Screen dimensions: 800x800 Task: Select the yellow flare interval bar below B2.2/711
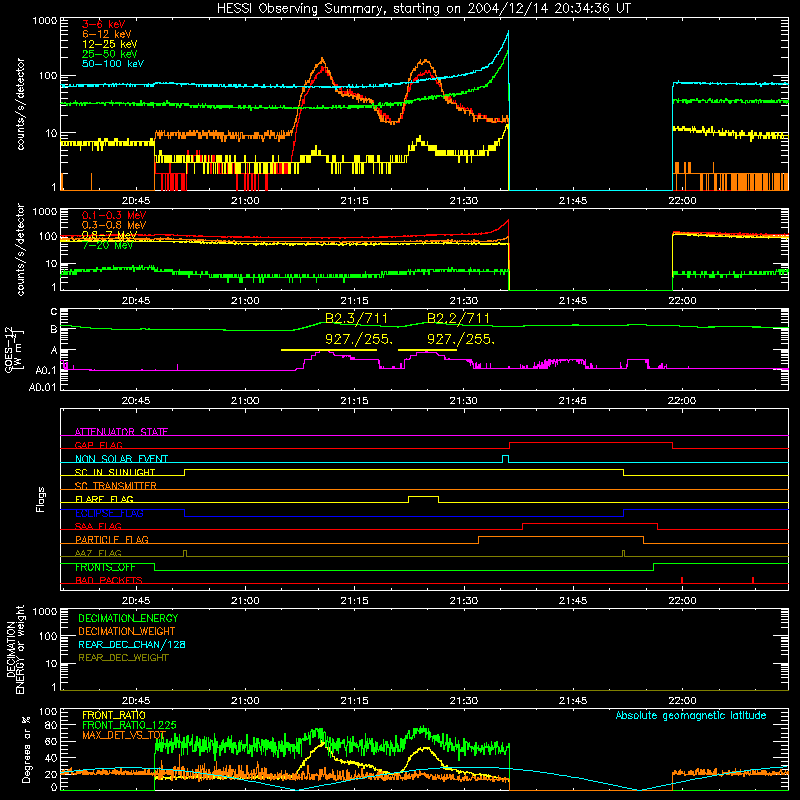tap(427, 350)
